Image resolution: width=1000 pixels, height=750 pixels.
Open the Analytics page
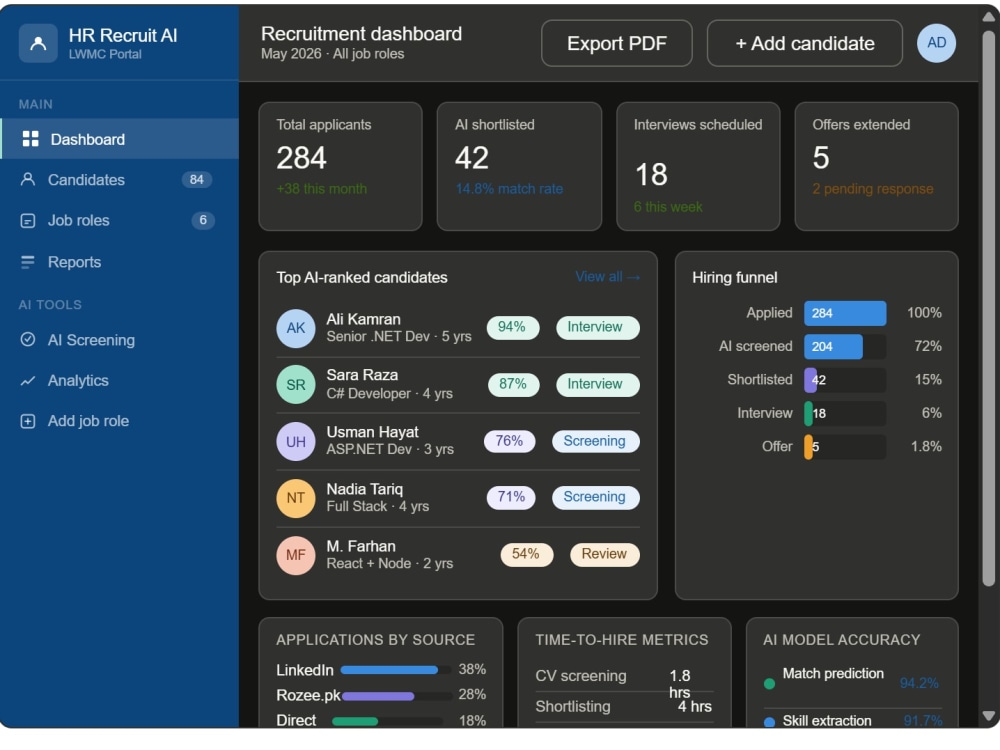(x=119, y=381)
